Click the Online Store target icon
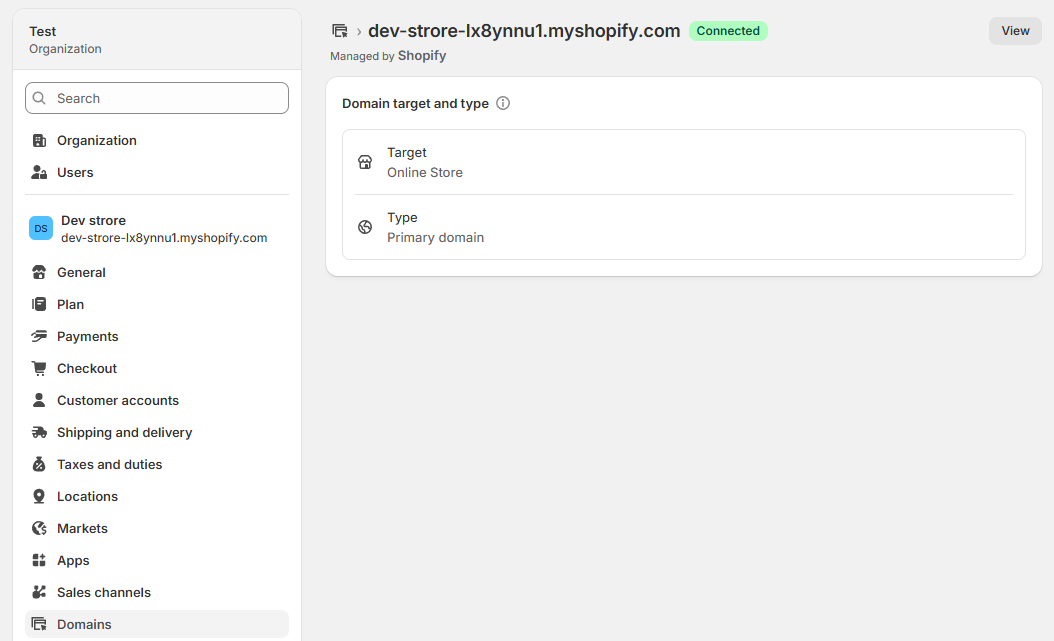Image resolution: width=1054 pixels, height=641 pixels. pos(365,162)
